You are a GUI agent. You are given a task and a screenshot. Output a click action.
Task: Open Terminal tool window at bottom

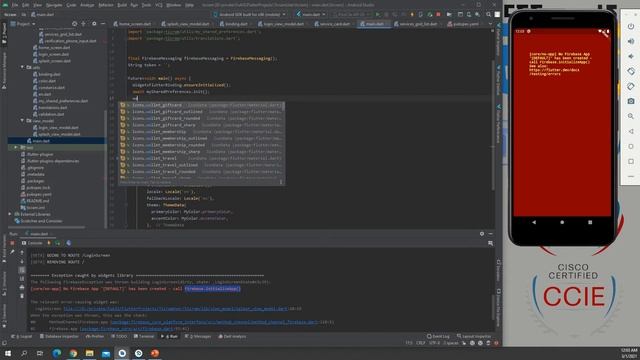pyautogui.click(x=144, y=337)
